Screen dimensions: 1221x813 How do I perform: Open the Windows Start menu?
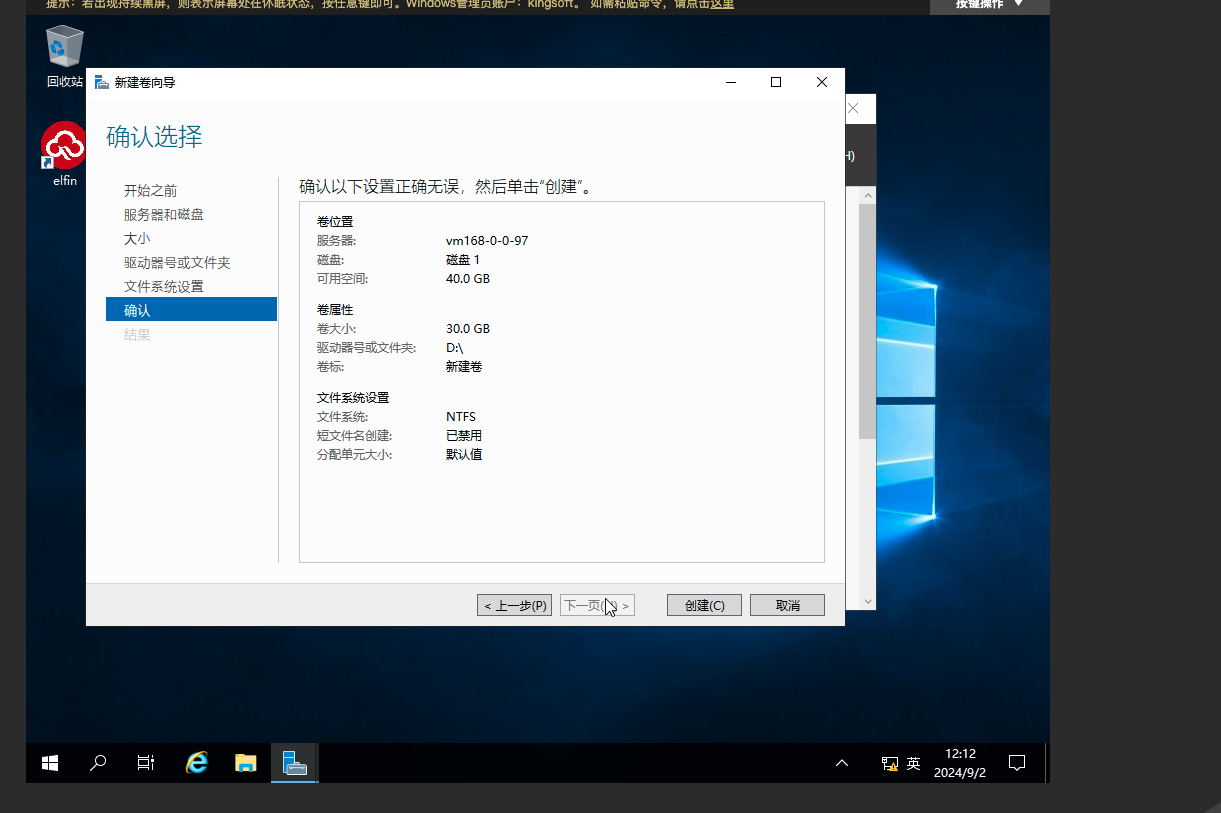50,763
